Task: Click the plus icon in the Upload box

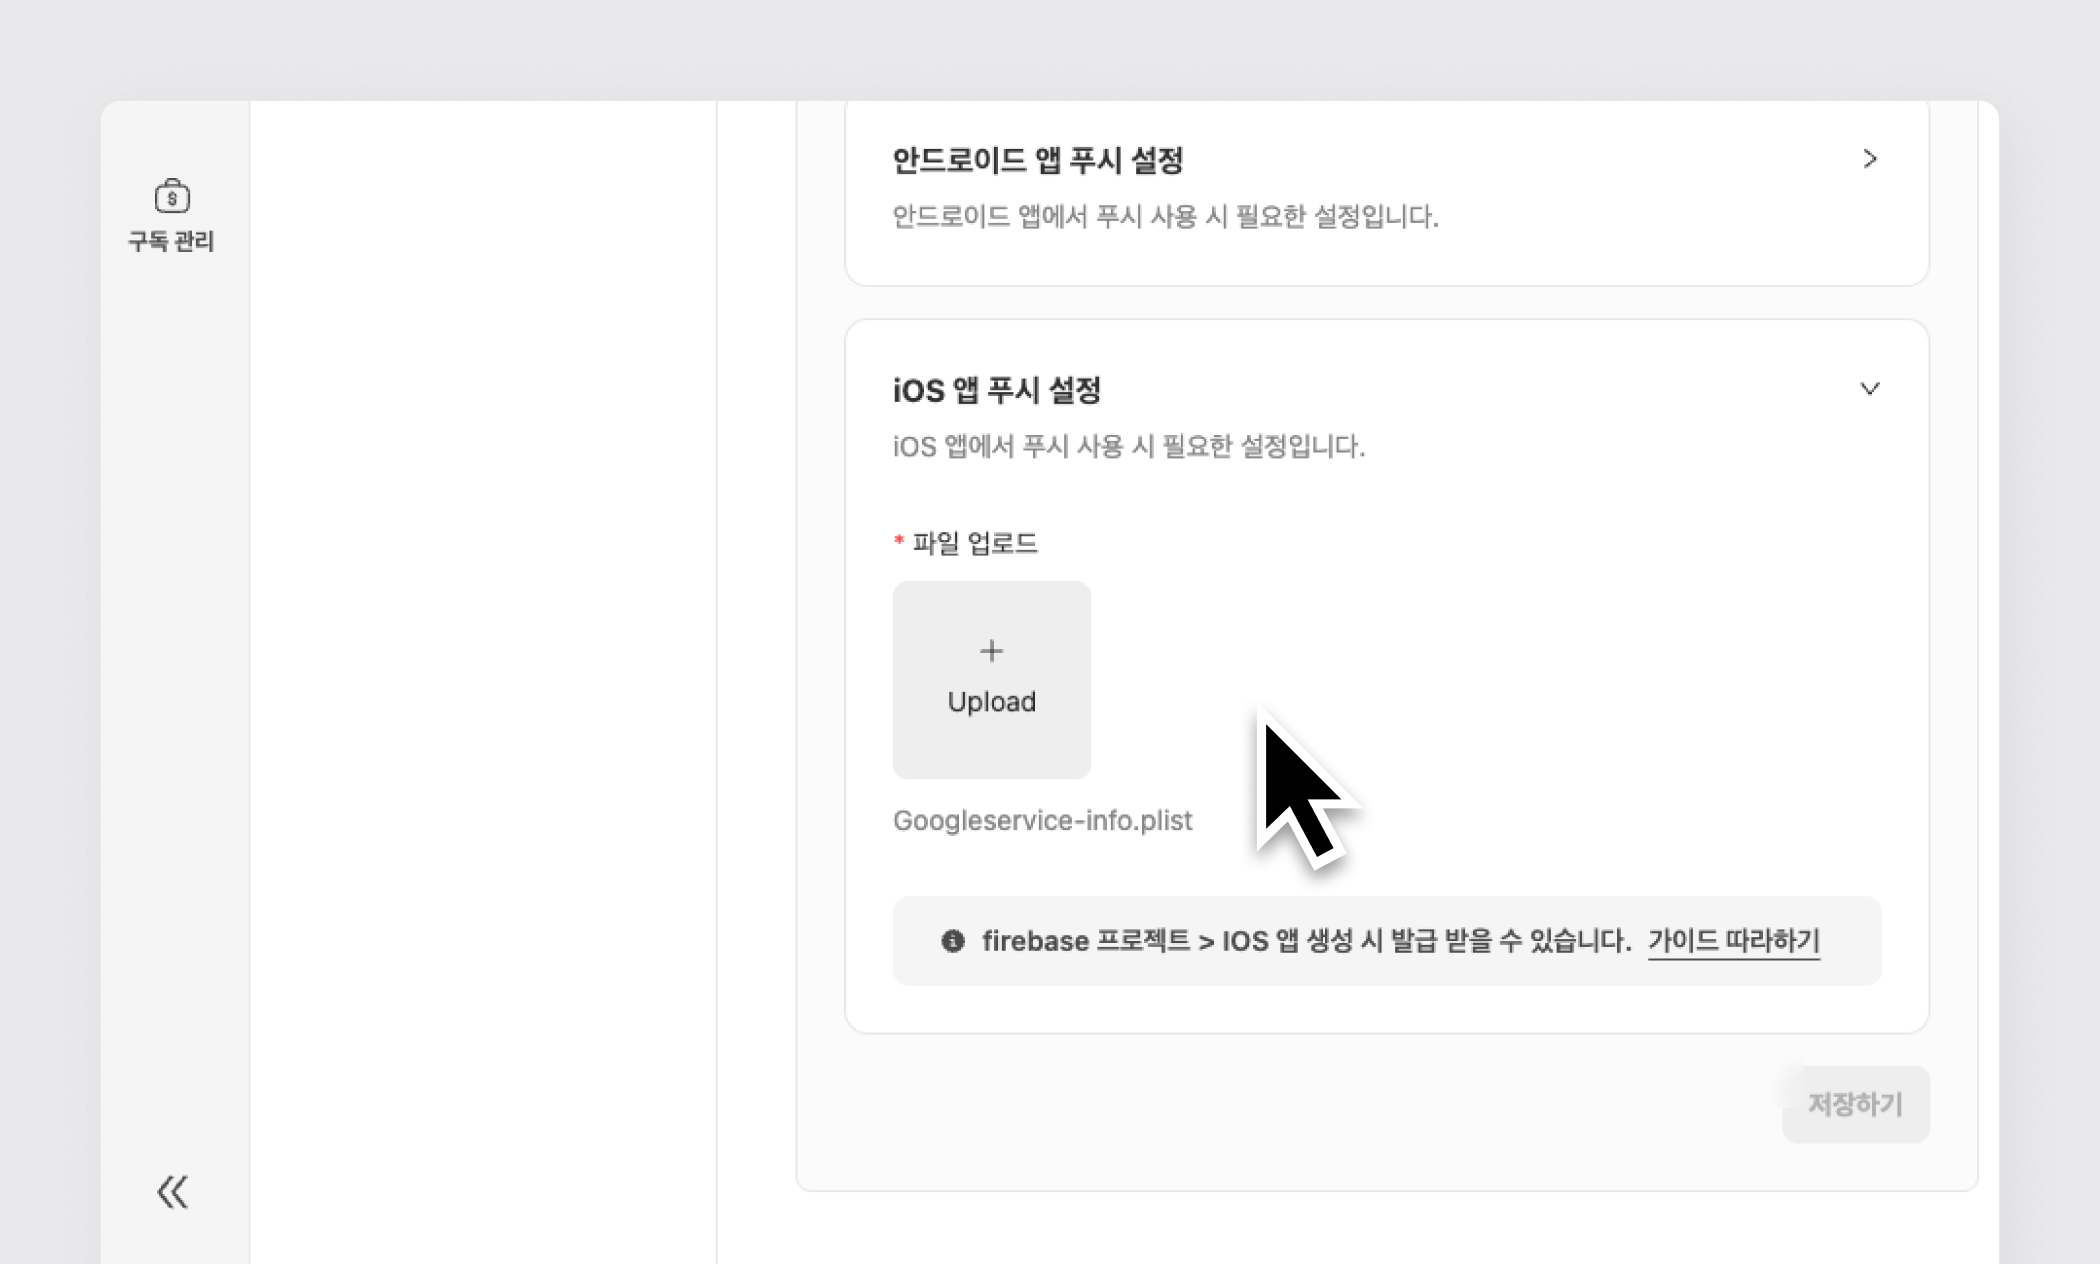Action: (991, 651)
